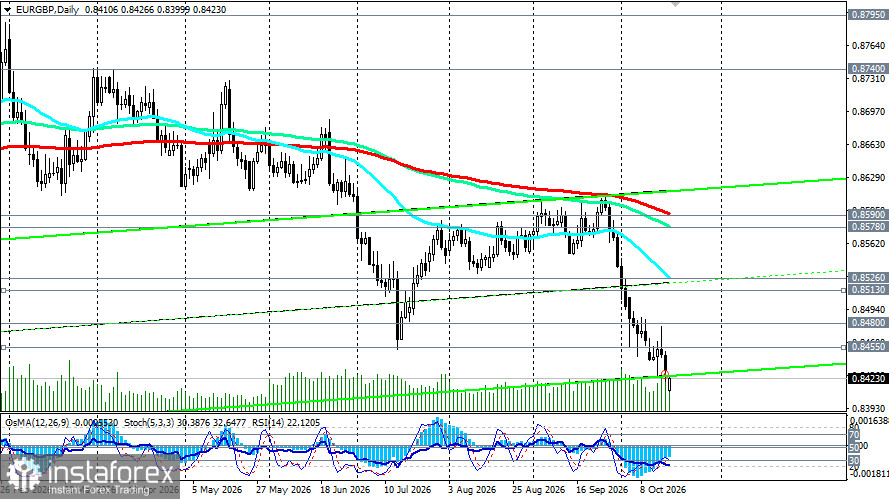The height and width of the screenshot is (499, 889).
Task: Click the 70 level on indicator scale
Action: pos(853,435)
